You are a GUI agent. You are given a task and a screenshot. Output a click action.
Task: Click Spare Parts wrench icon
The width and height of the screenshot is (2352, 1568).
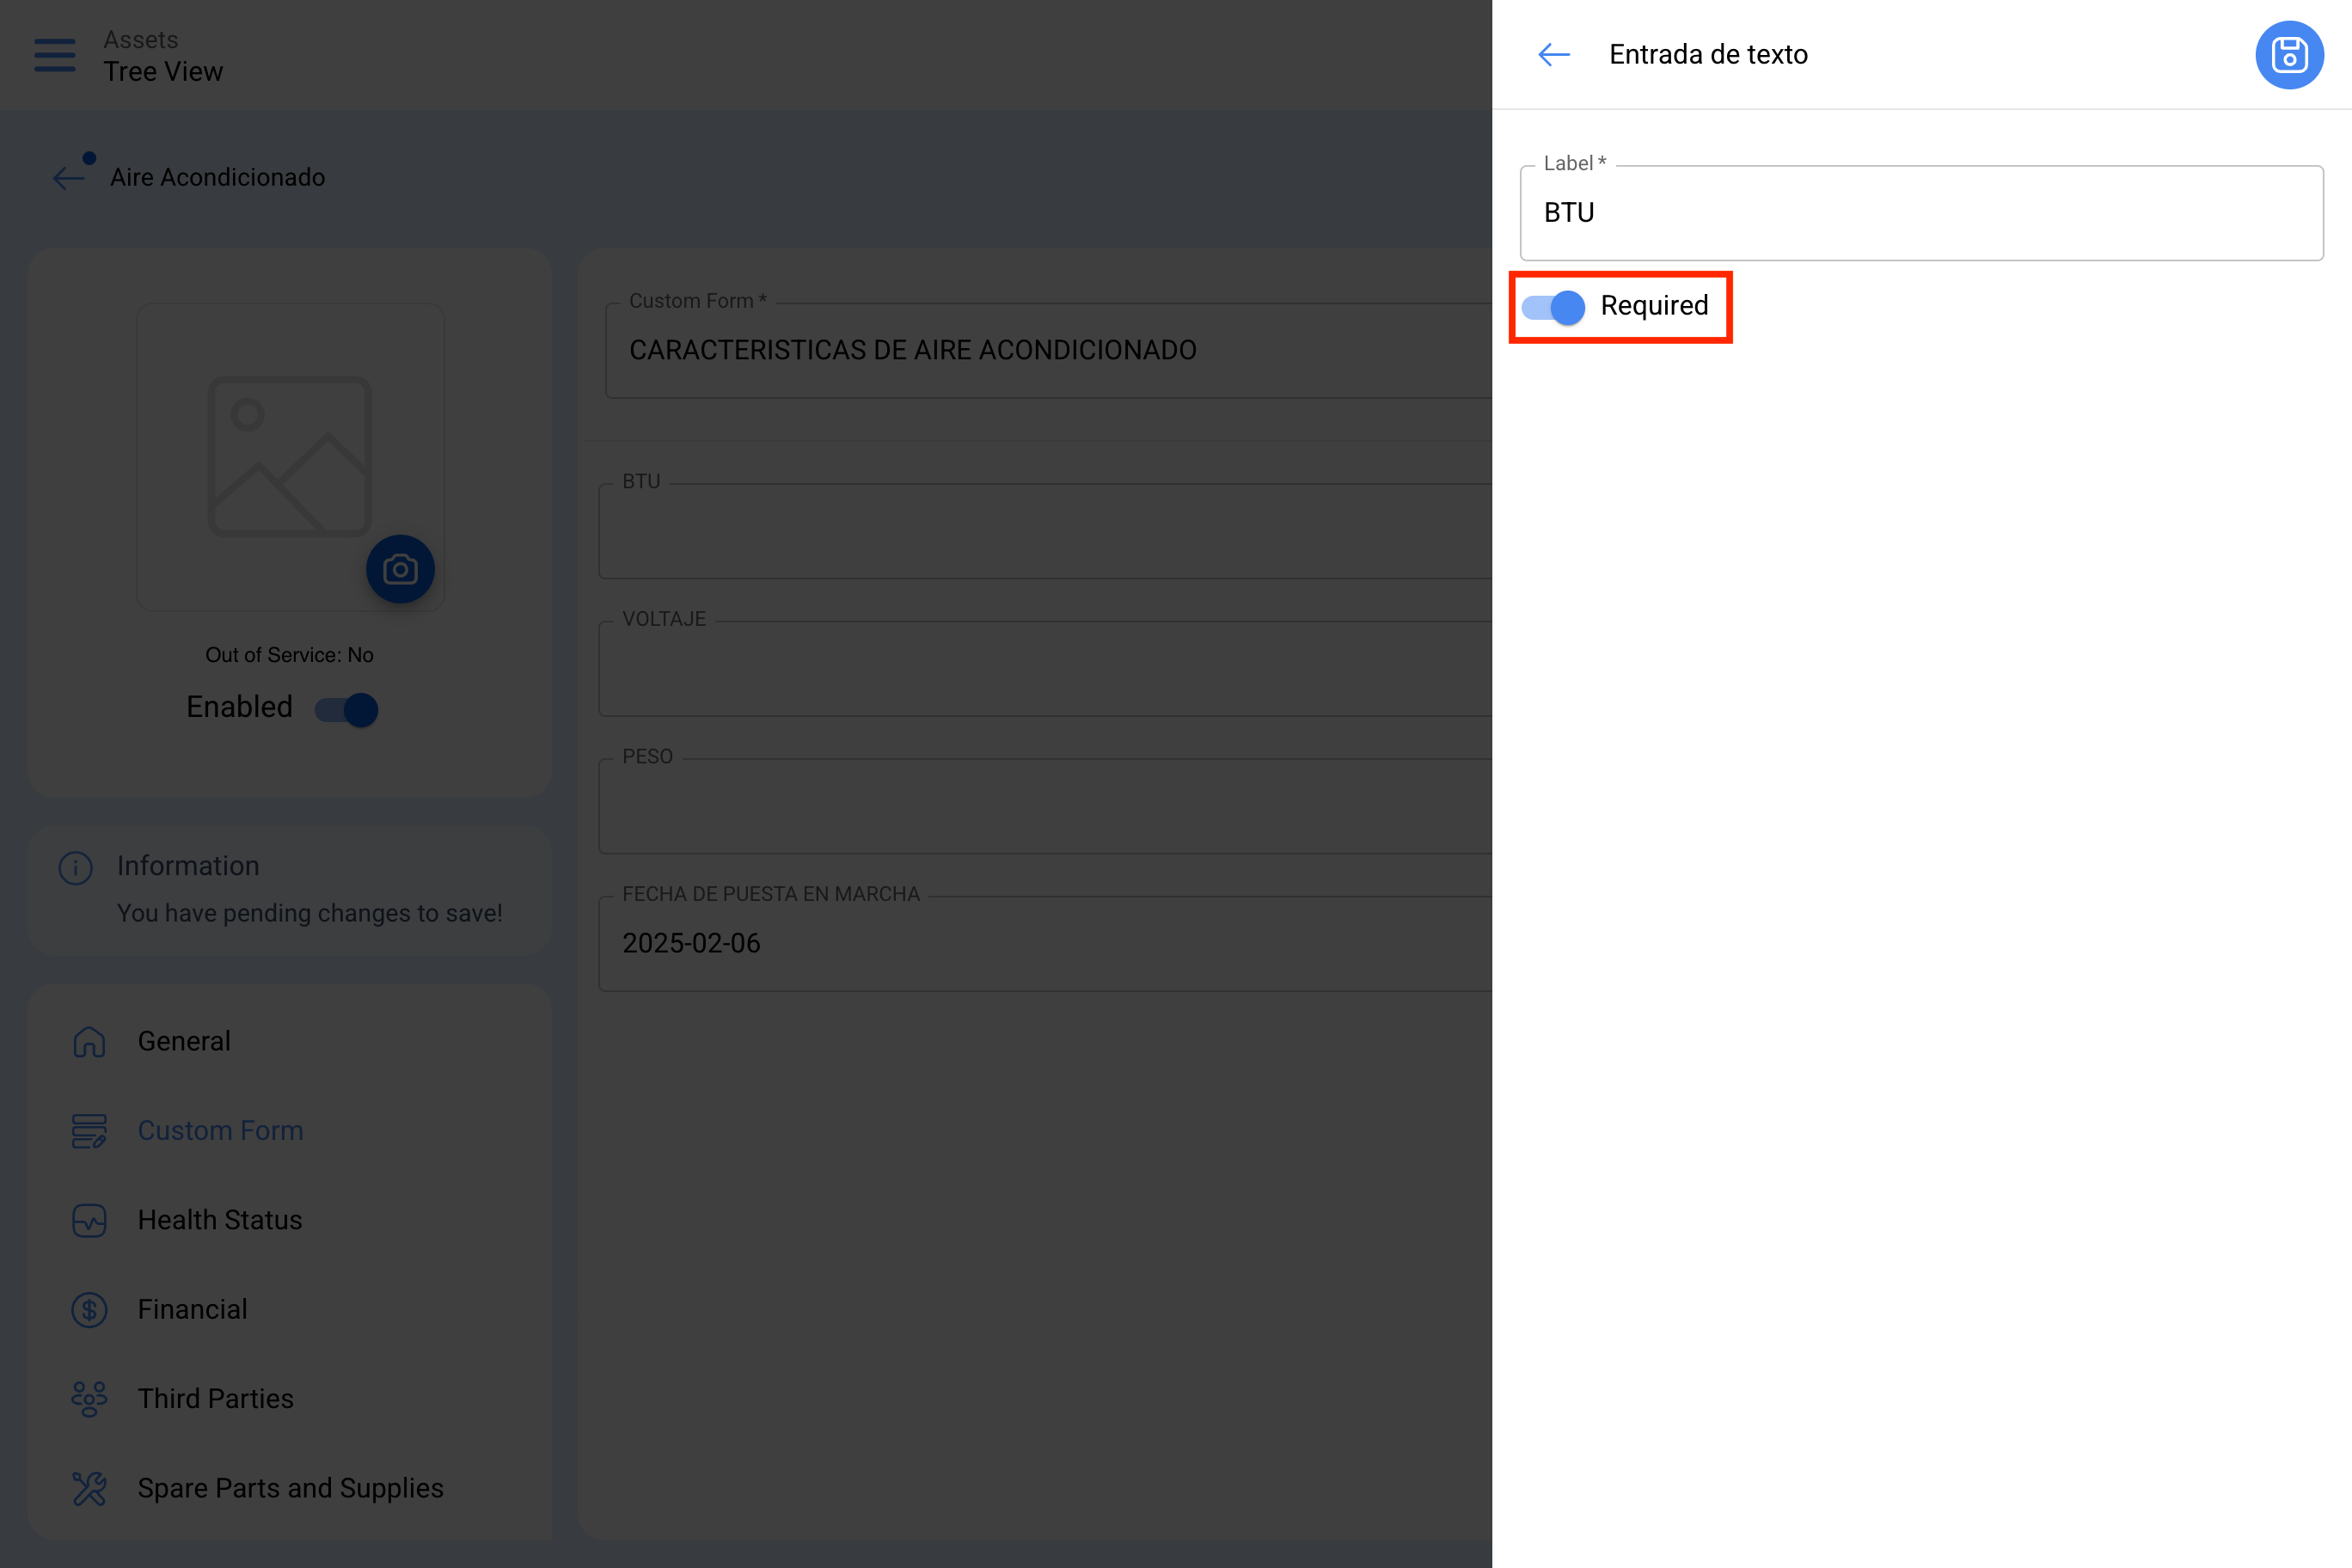(x=89, y=1489)
